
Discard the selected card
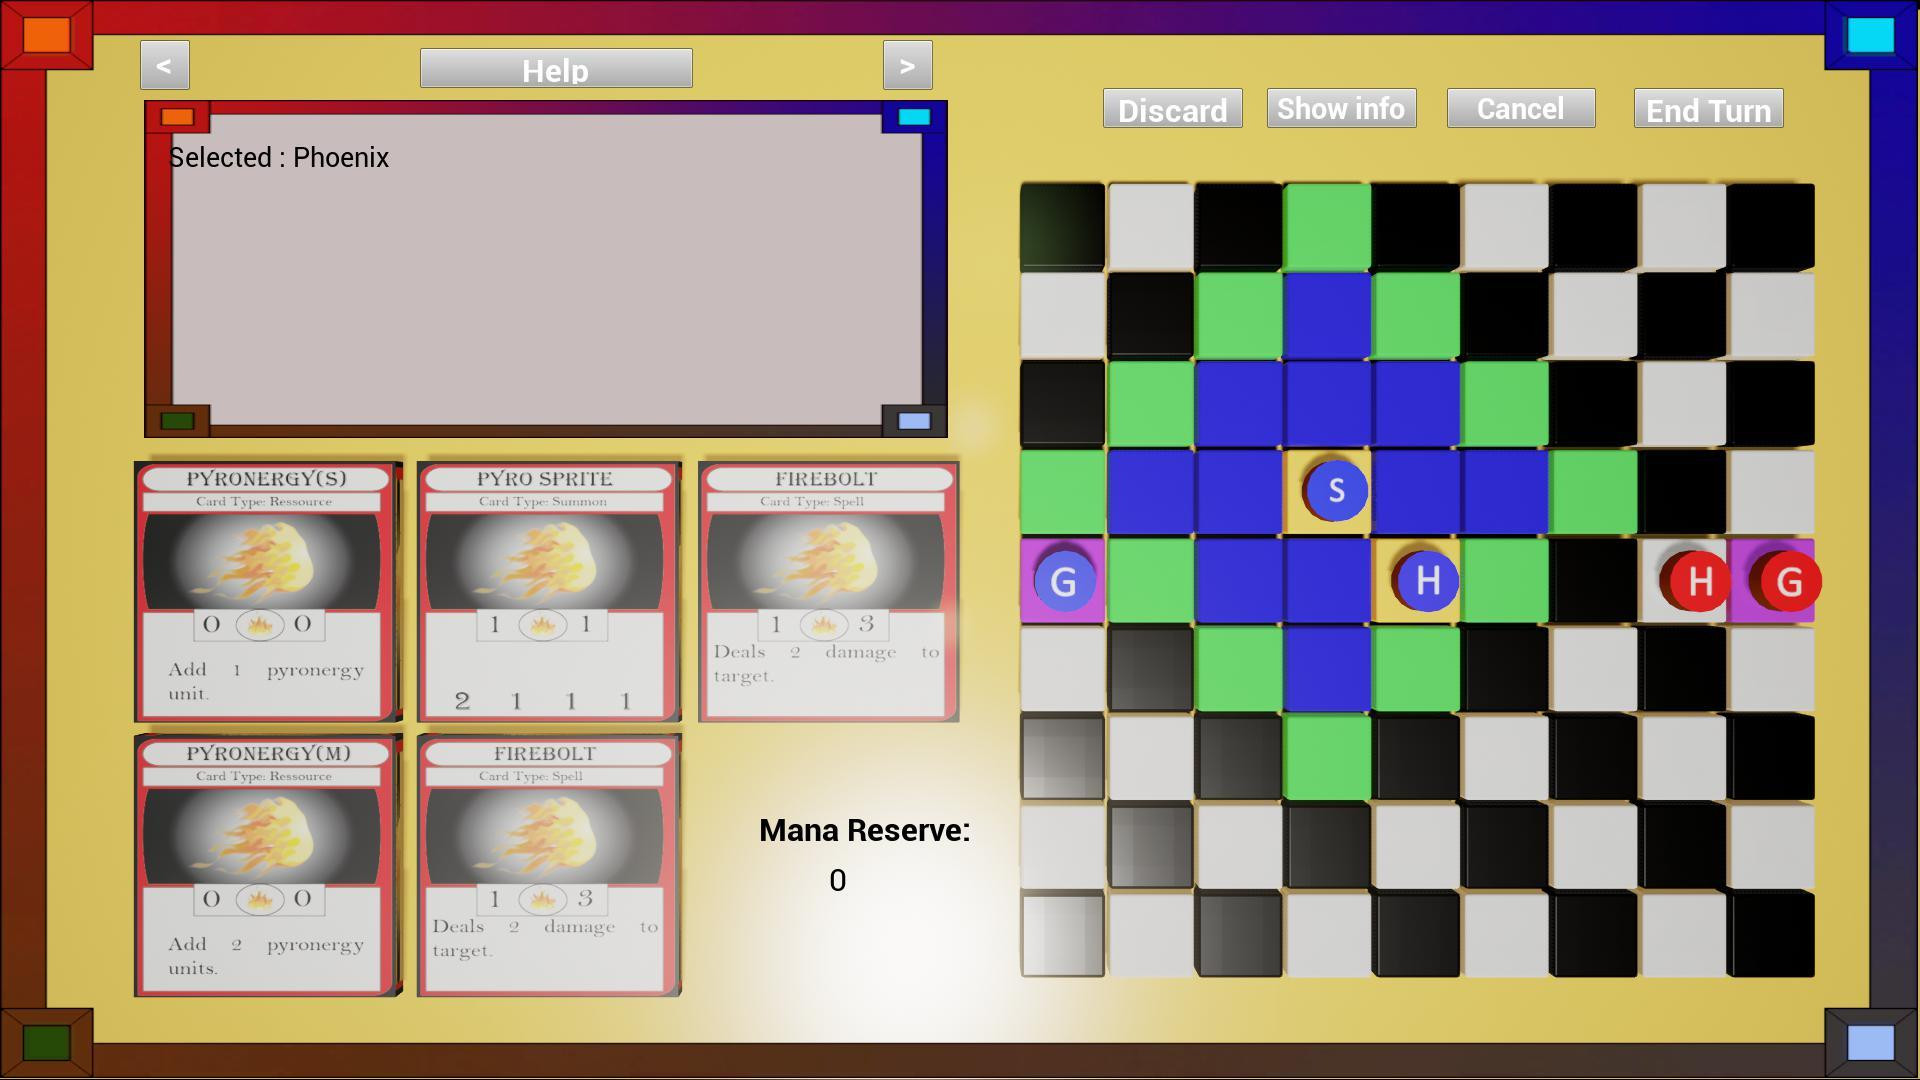tap(1173, 109)
